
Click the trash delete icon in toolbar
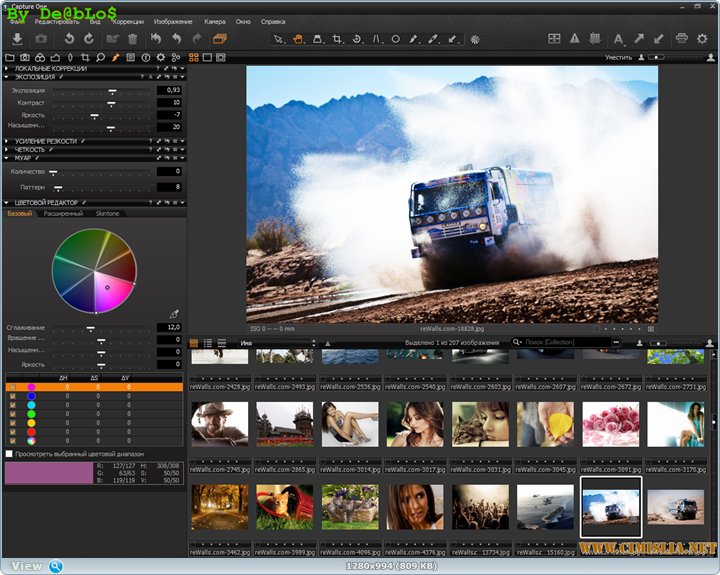(132, 38)
